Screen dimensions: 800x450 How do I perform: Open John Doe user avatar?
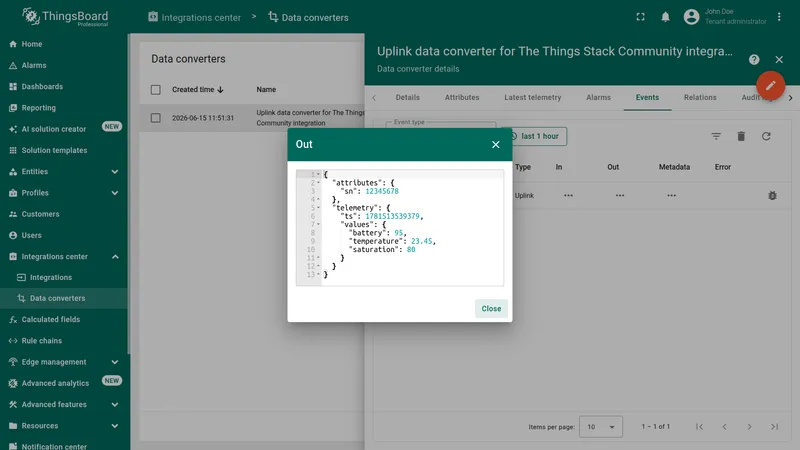[x=691, y=17]
